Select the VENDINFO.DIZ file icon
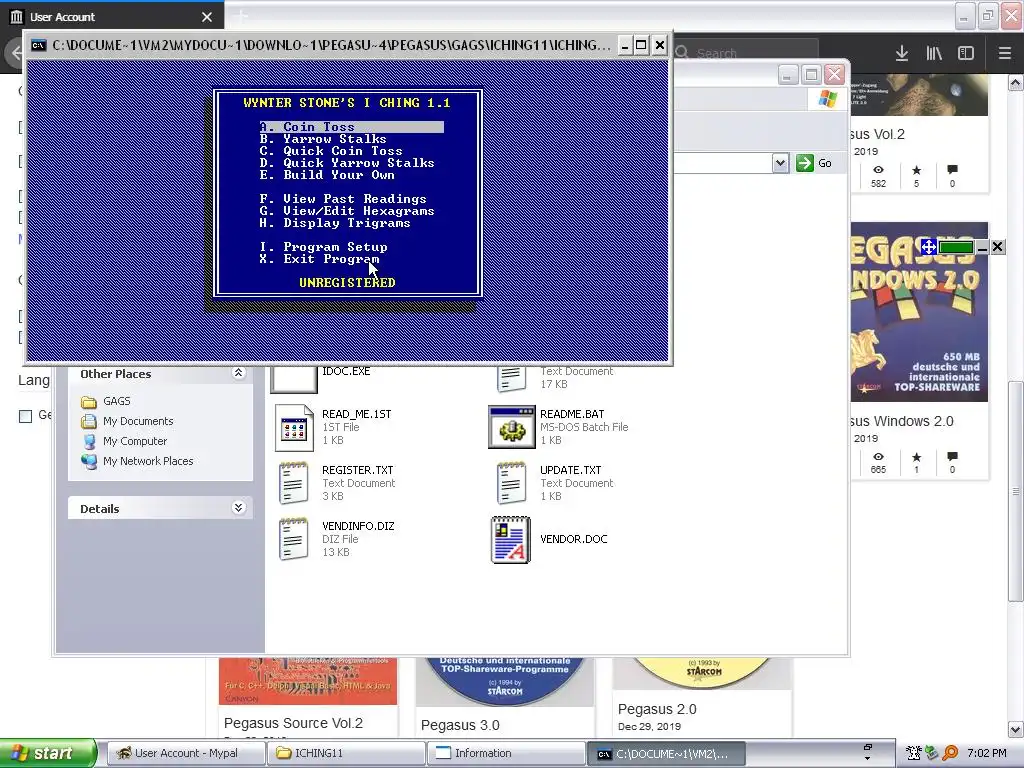 [294, 539]
